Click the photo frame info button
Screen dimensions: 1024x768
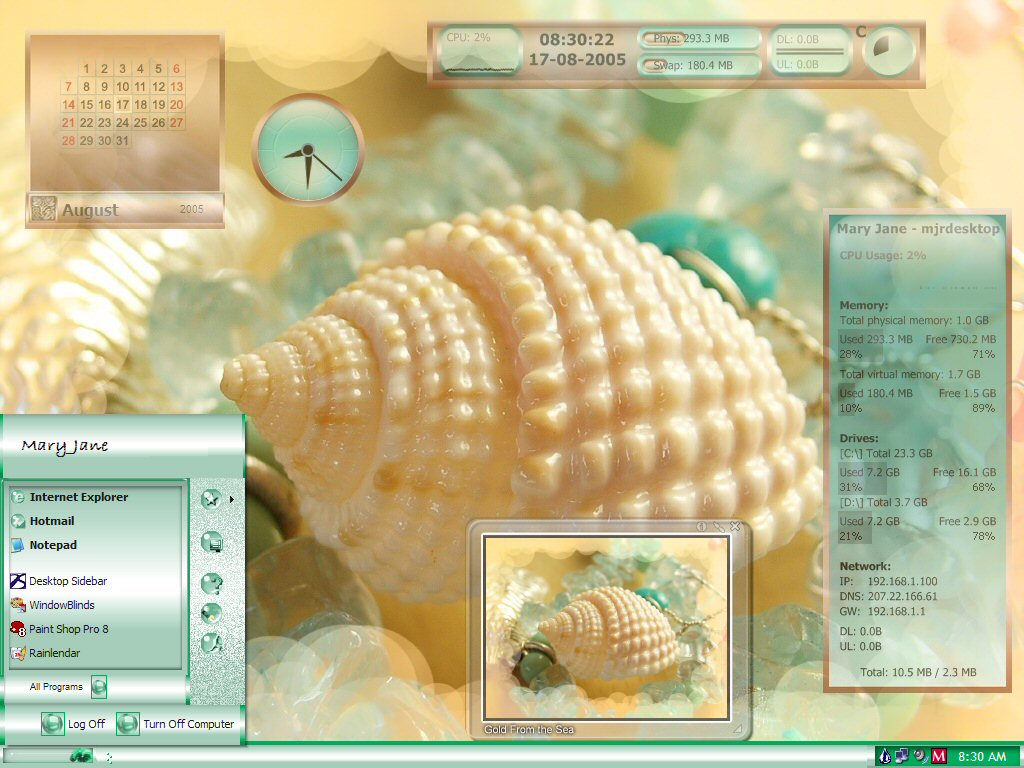pyautogui.click(x=702, y=526)
